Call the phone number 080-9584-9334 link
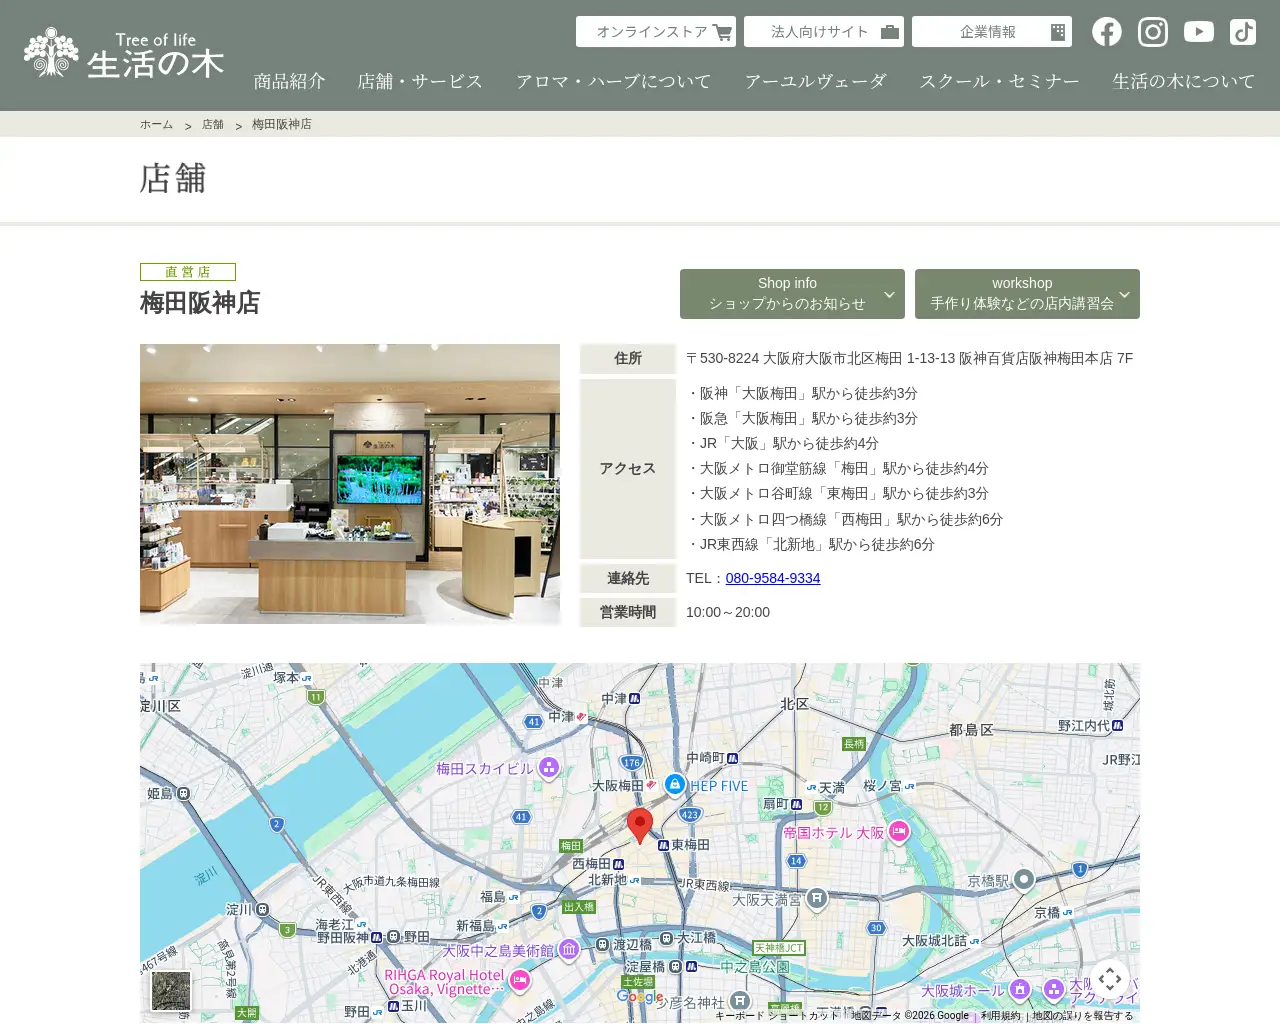The width and height of the screenshot is (1280, 1024). (x=772, y=578)
